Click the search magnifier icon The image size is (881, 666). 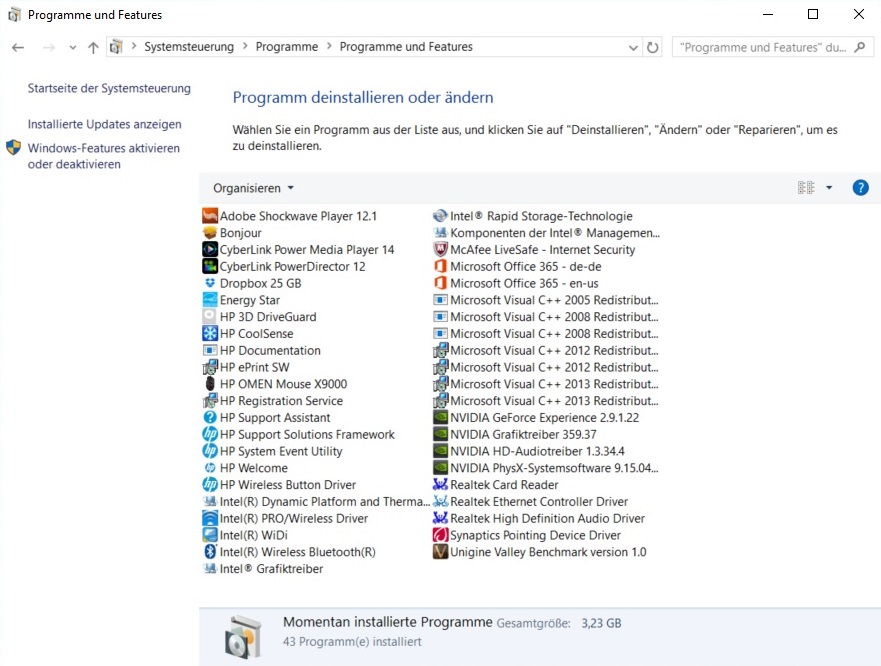pyautogui.click(x=860, y=47)
